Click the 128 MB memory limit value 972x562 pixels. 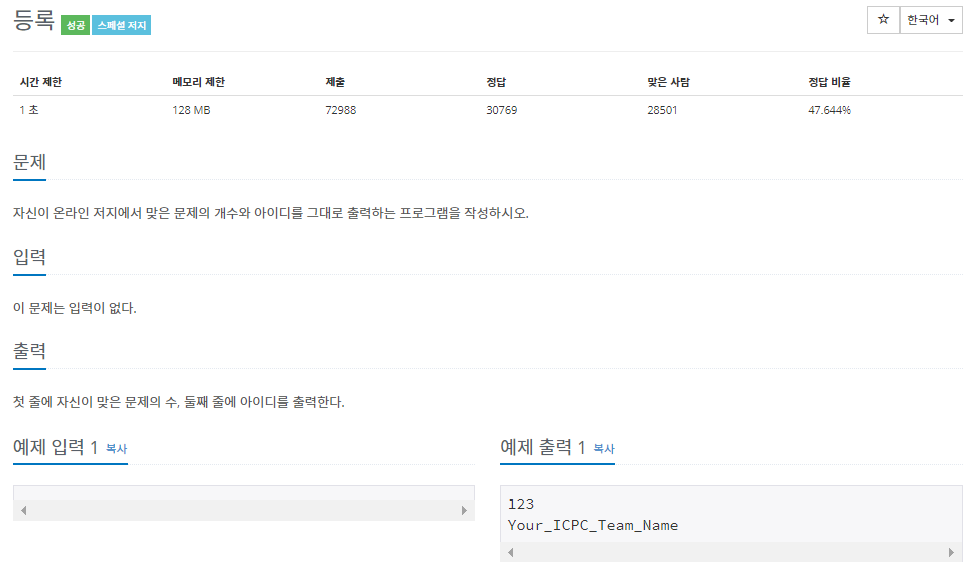point(192,110)
